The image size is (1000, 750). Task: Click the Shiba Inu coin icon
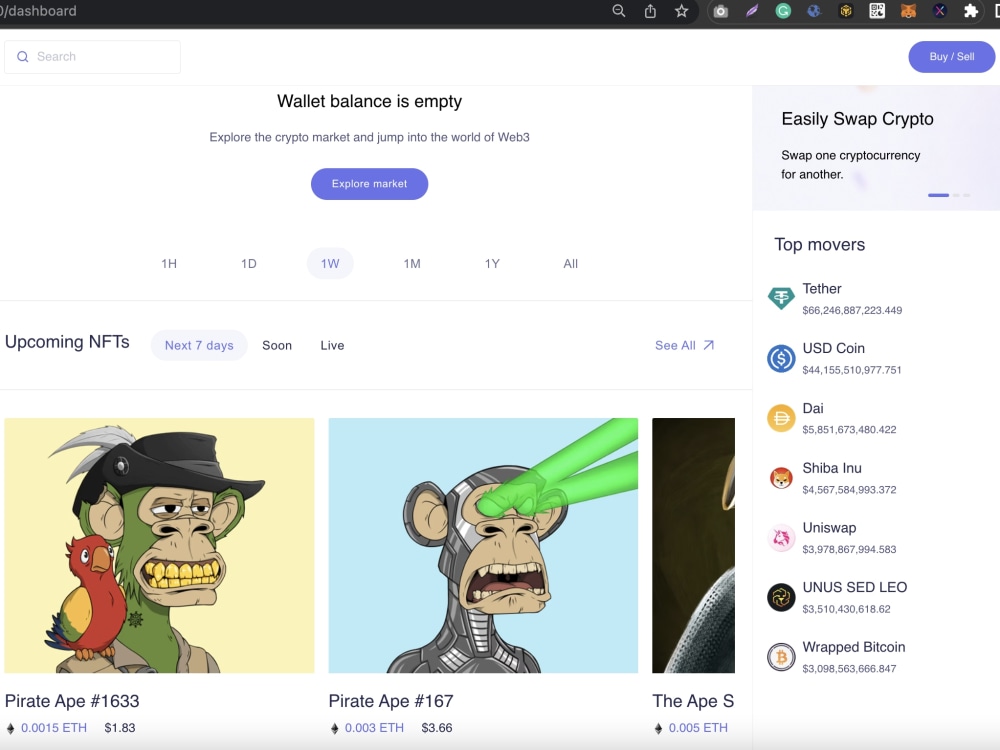[x=781, y=478]
